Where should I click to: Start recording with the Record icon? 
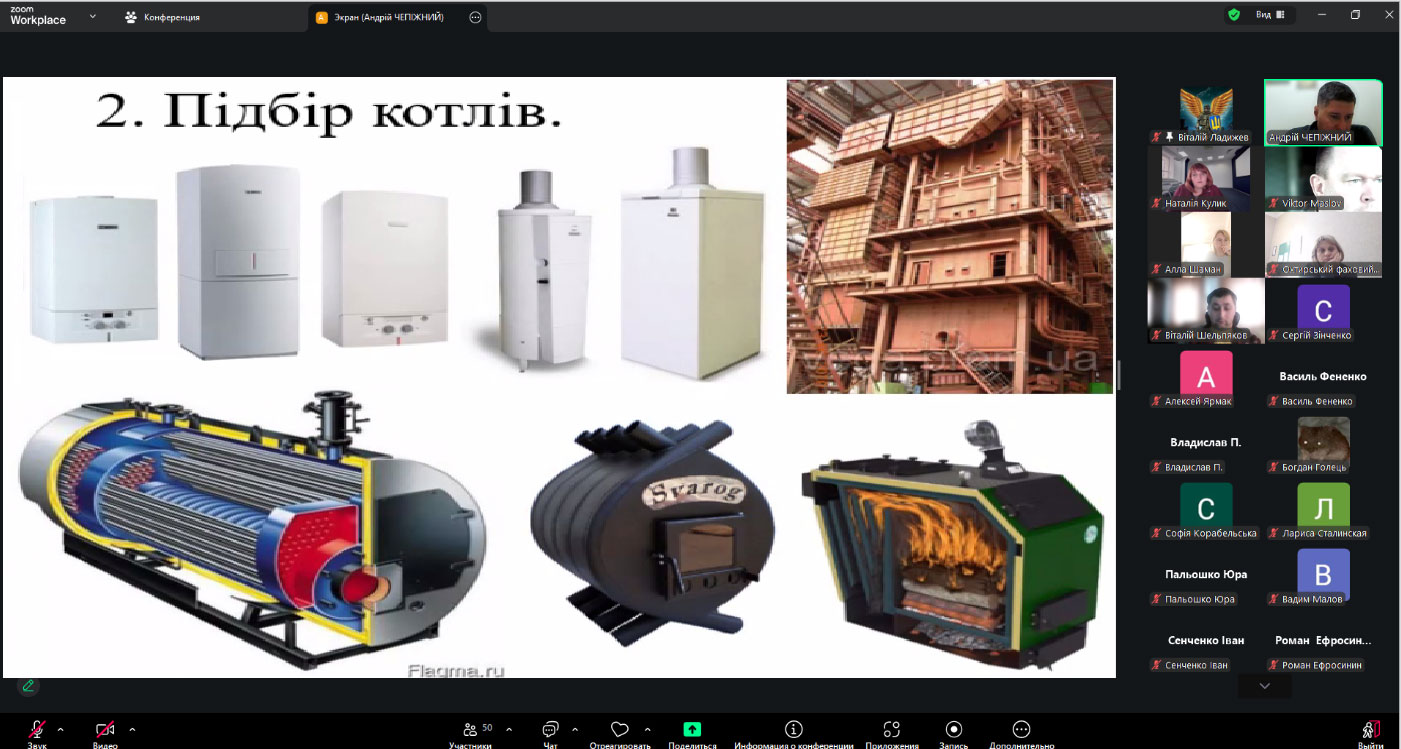pyautogui.click(x=953, y=729)
